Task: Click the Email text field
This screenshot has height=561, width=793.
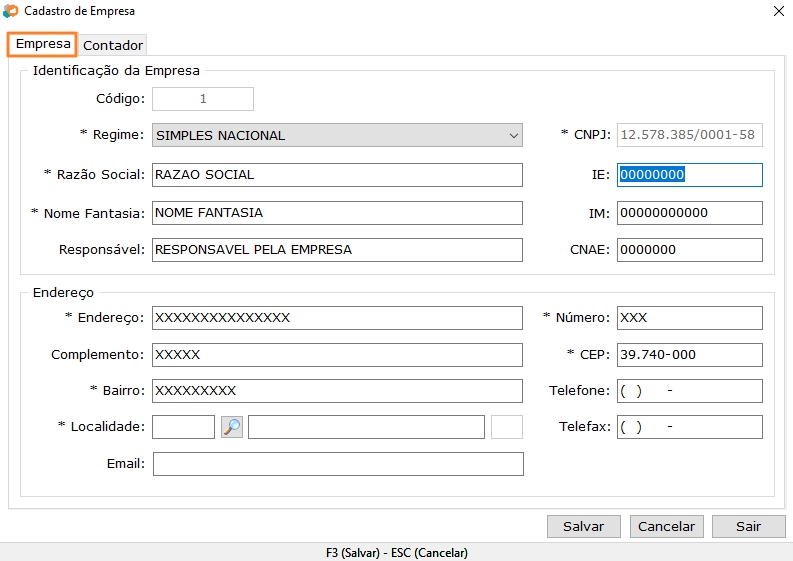Action: click(x=337, y=464)
